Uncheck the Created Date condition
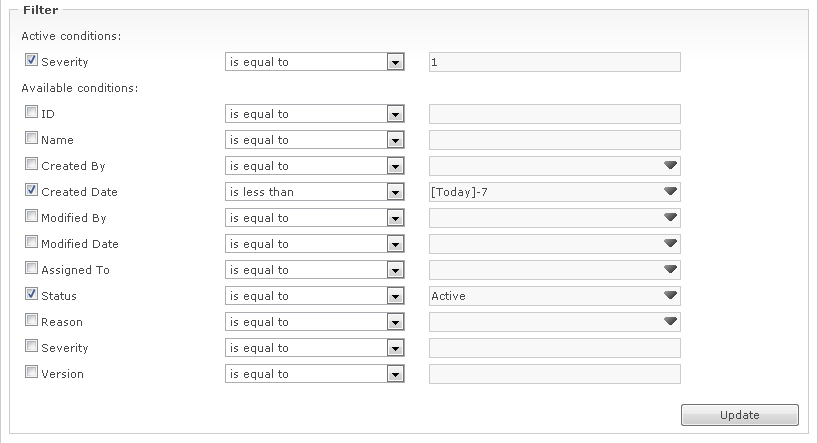This screenshot has width=818, height=443. click(x=32, y=192)
